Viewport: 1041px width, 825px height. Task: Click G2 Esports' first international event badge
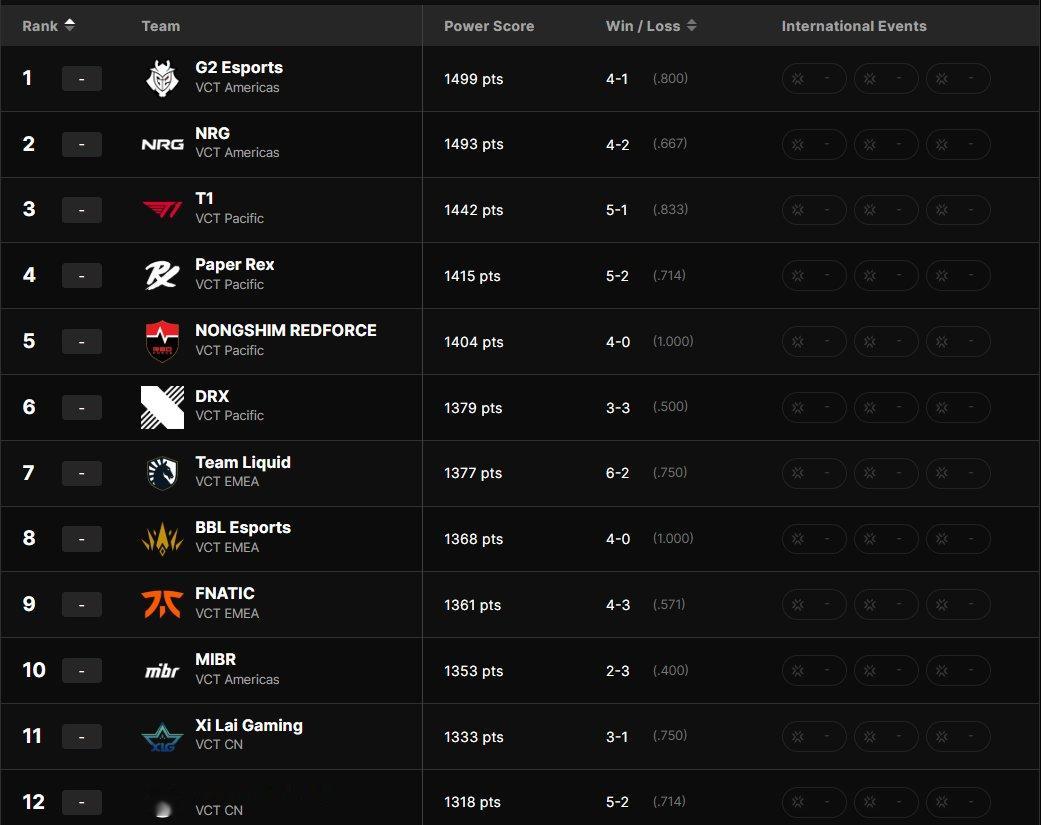pos(813,79)
